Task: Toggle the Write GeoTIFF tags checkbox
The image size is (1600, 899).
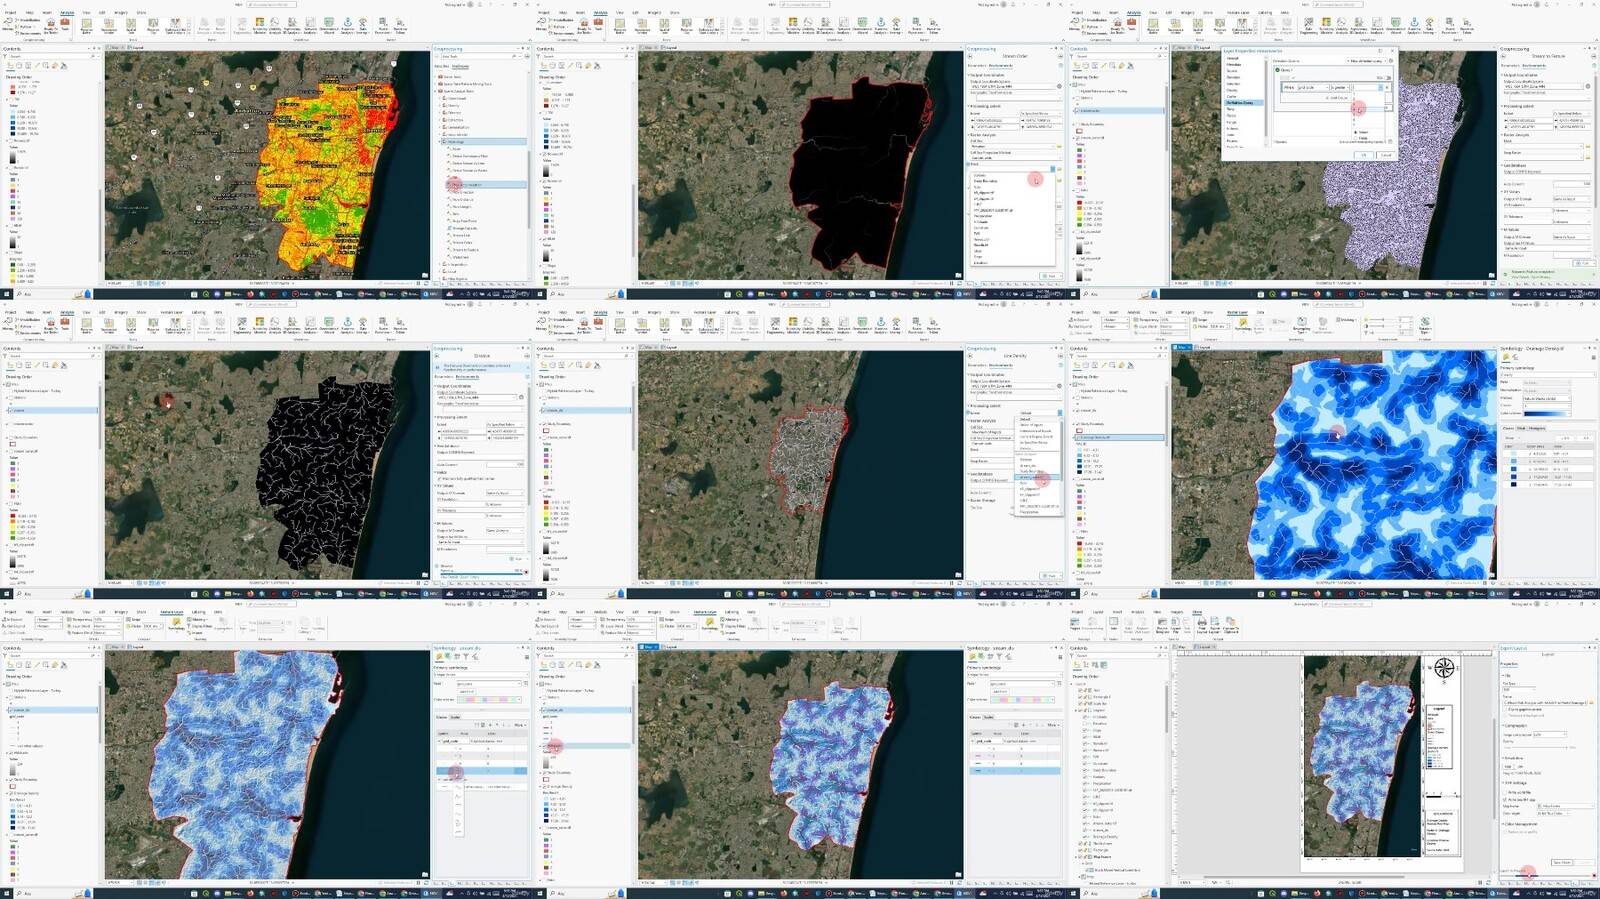Action: tap(1506, 799)
